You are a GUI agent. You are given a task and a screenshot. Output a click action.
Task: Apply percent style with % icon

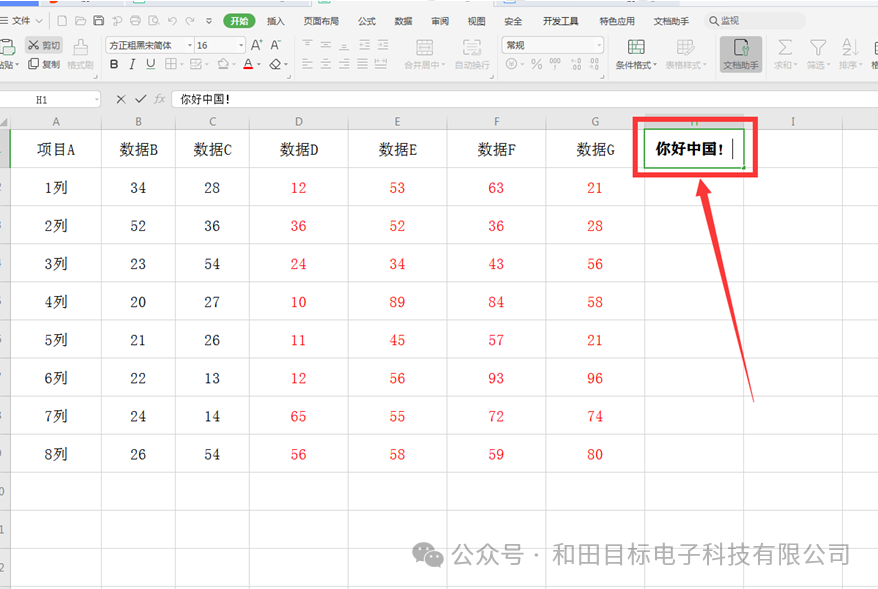click(536, 64)
